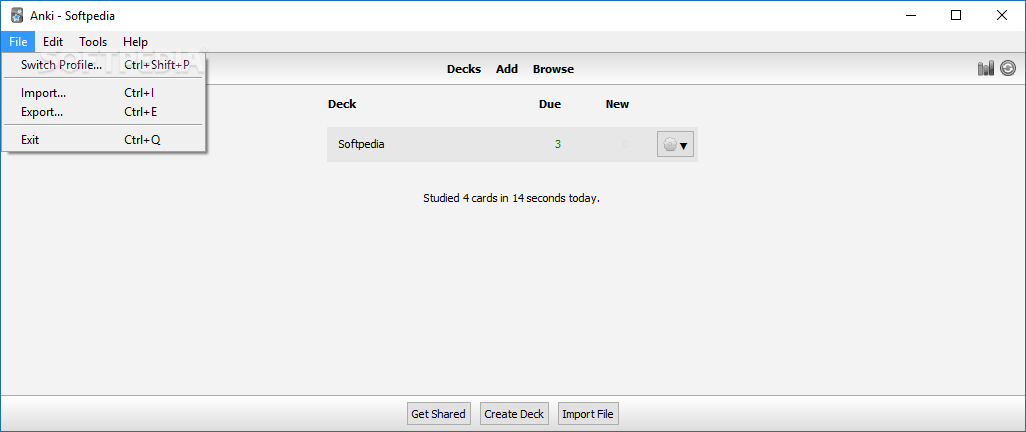1026x432 pixels.
Task: Click the sync circular arrows icon
Action: coord(1008,68)
